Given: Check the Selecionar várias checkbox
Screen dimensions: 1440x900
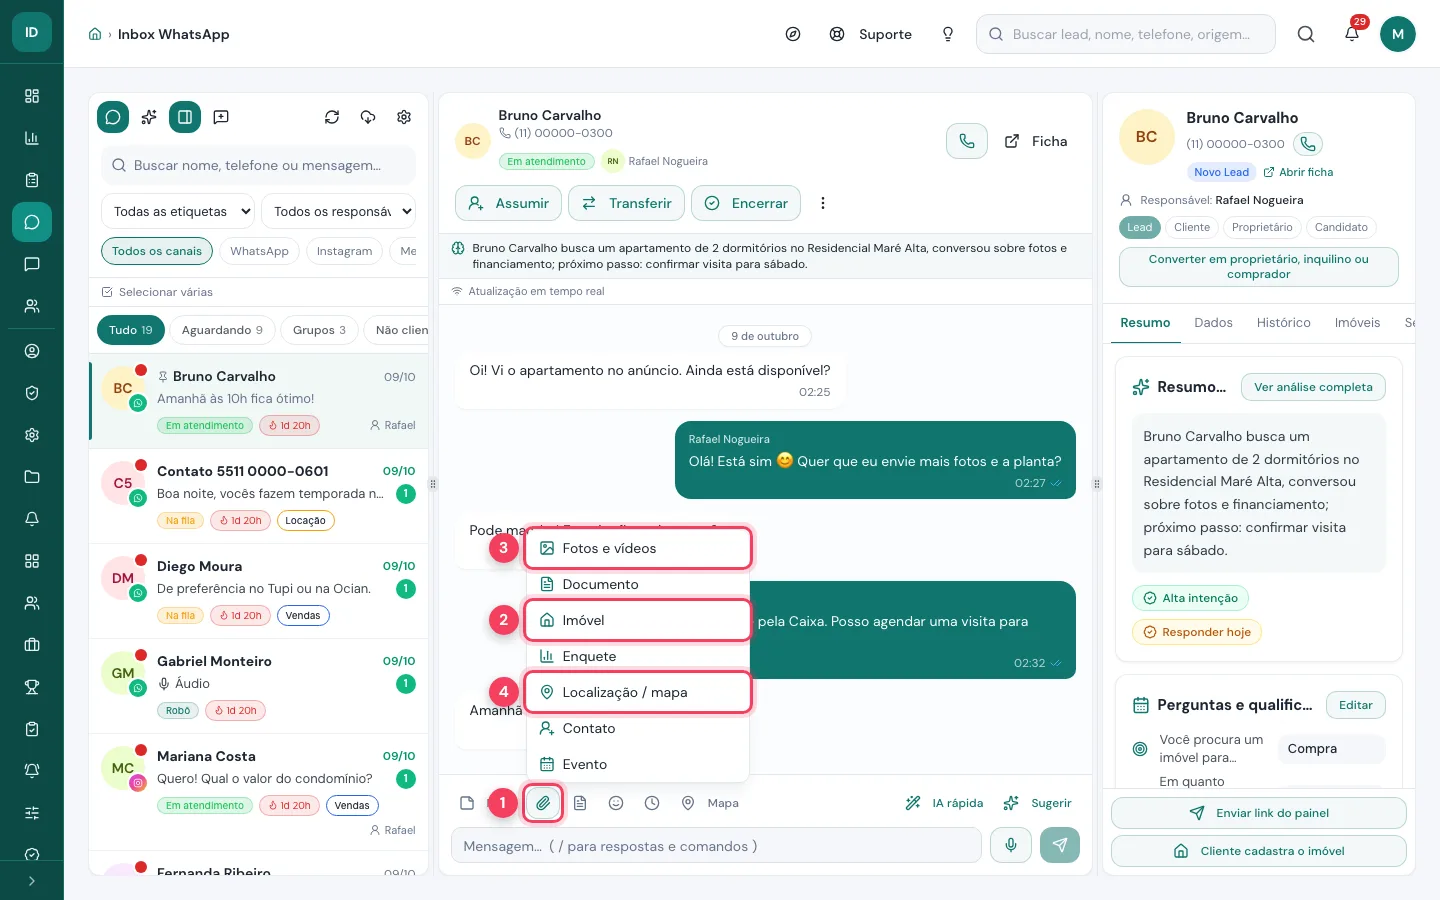Looking at the screenshot, I should pos(107,292).
